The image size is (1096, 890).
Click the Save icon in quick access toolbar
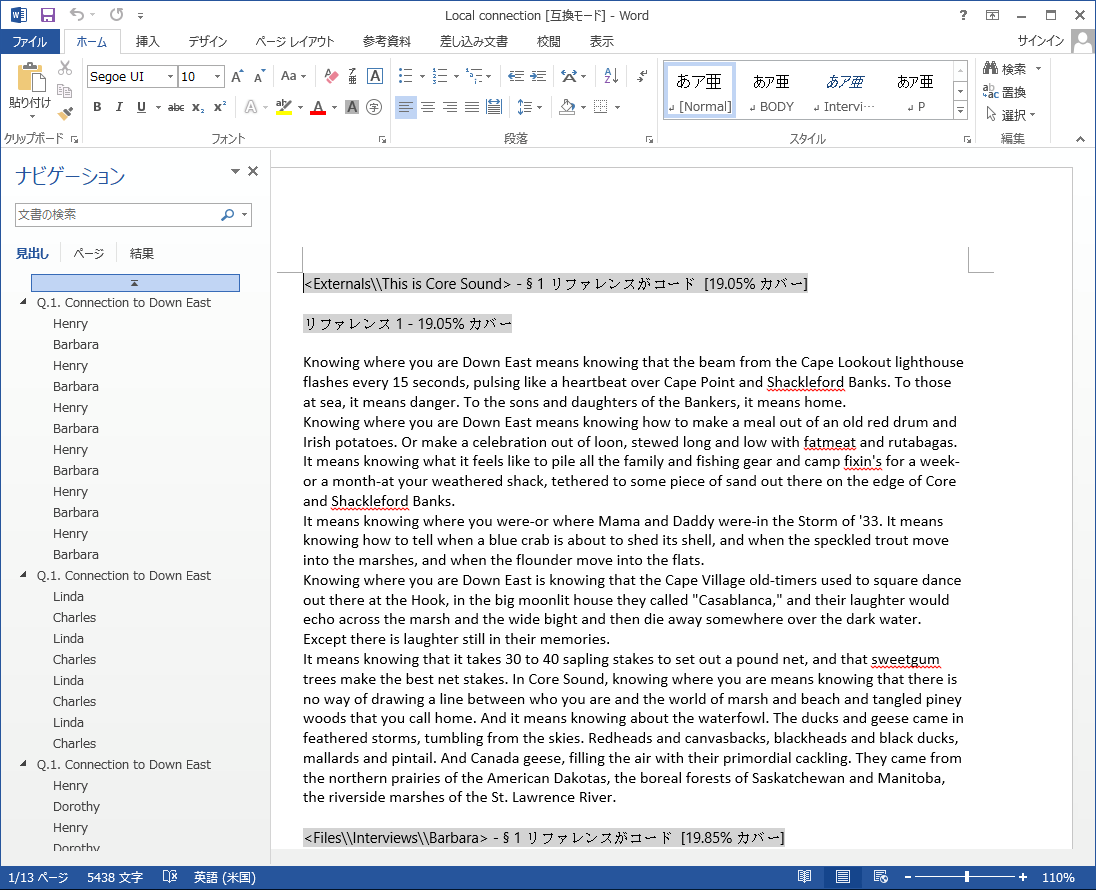click(47, 15)
